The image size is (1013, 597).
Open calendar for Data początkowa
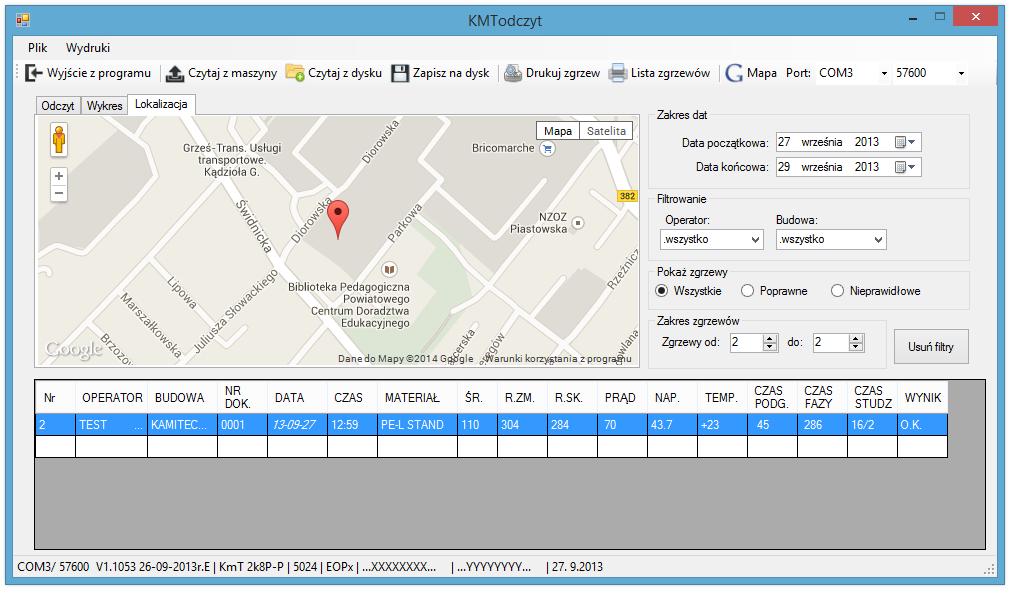point(905,142)
